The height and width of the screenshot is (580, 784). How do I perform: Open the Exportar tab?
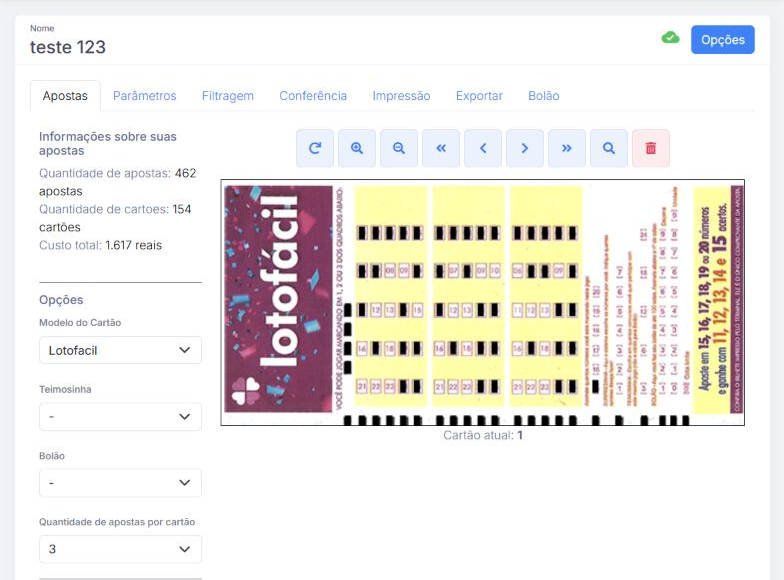[479, 96]
